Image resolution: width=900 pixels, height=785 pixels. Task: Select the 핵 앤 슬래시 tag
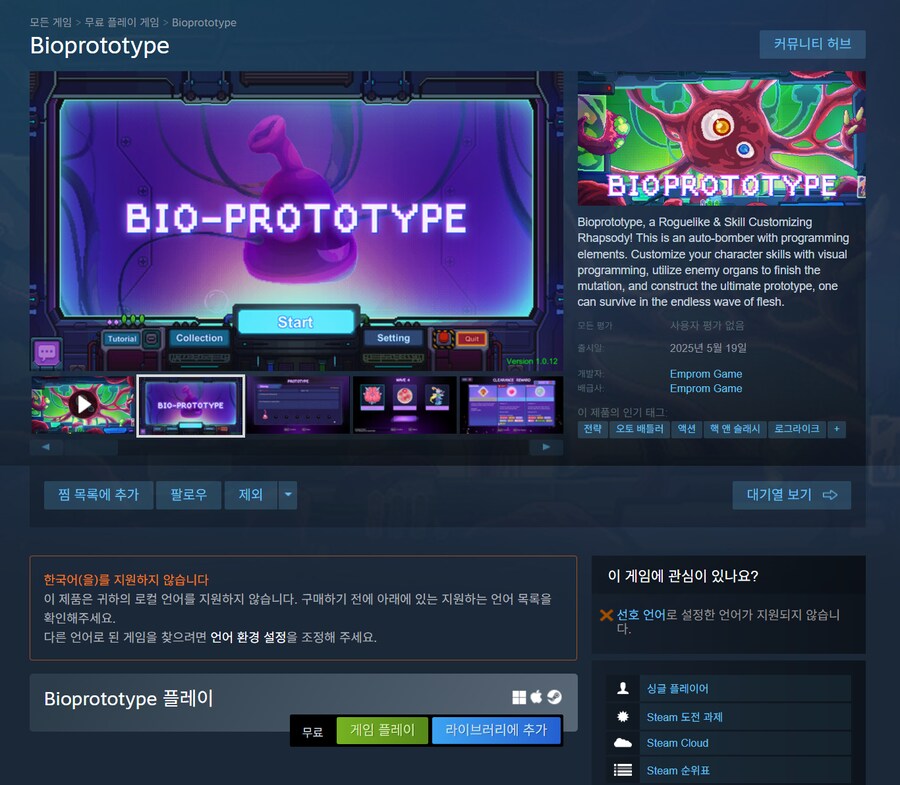pos(735,429)
